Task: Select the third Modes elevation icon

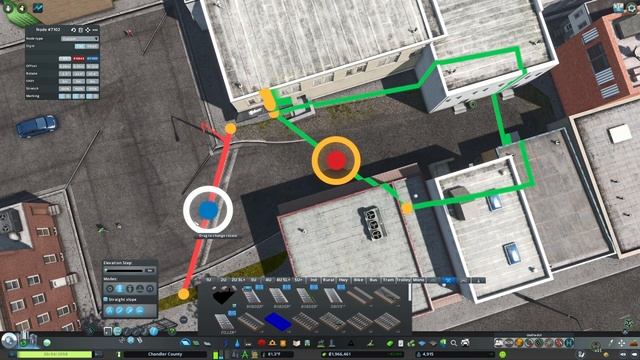Action: pos(130,289)
